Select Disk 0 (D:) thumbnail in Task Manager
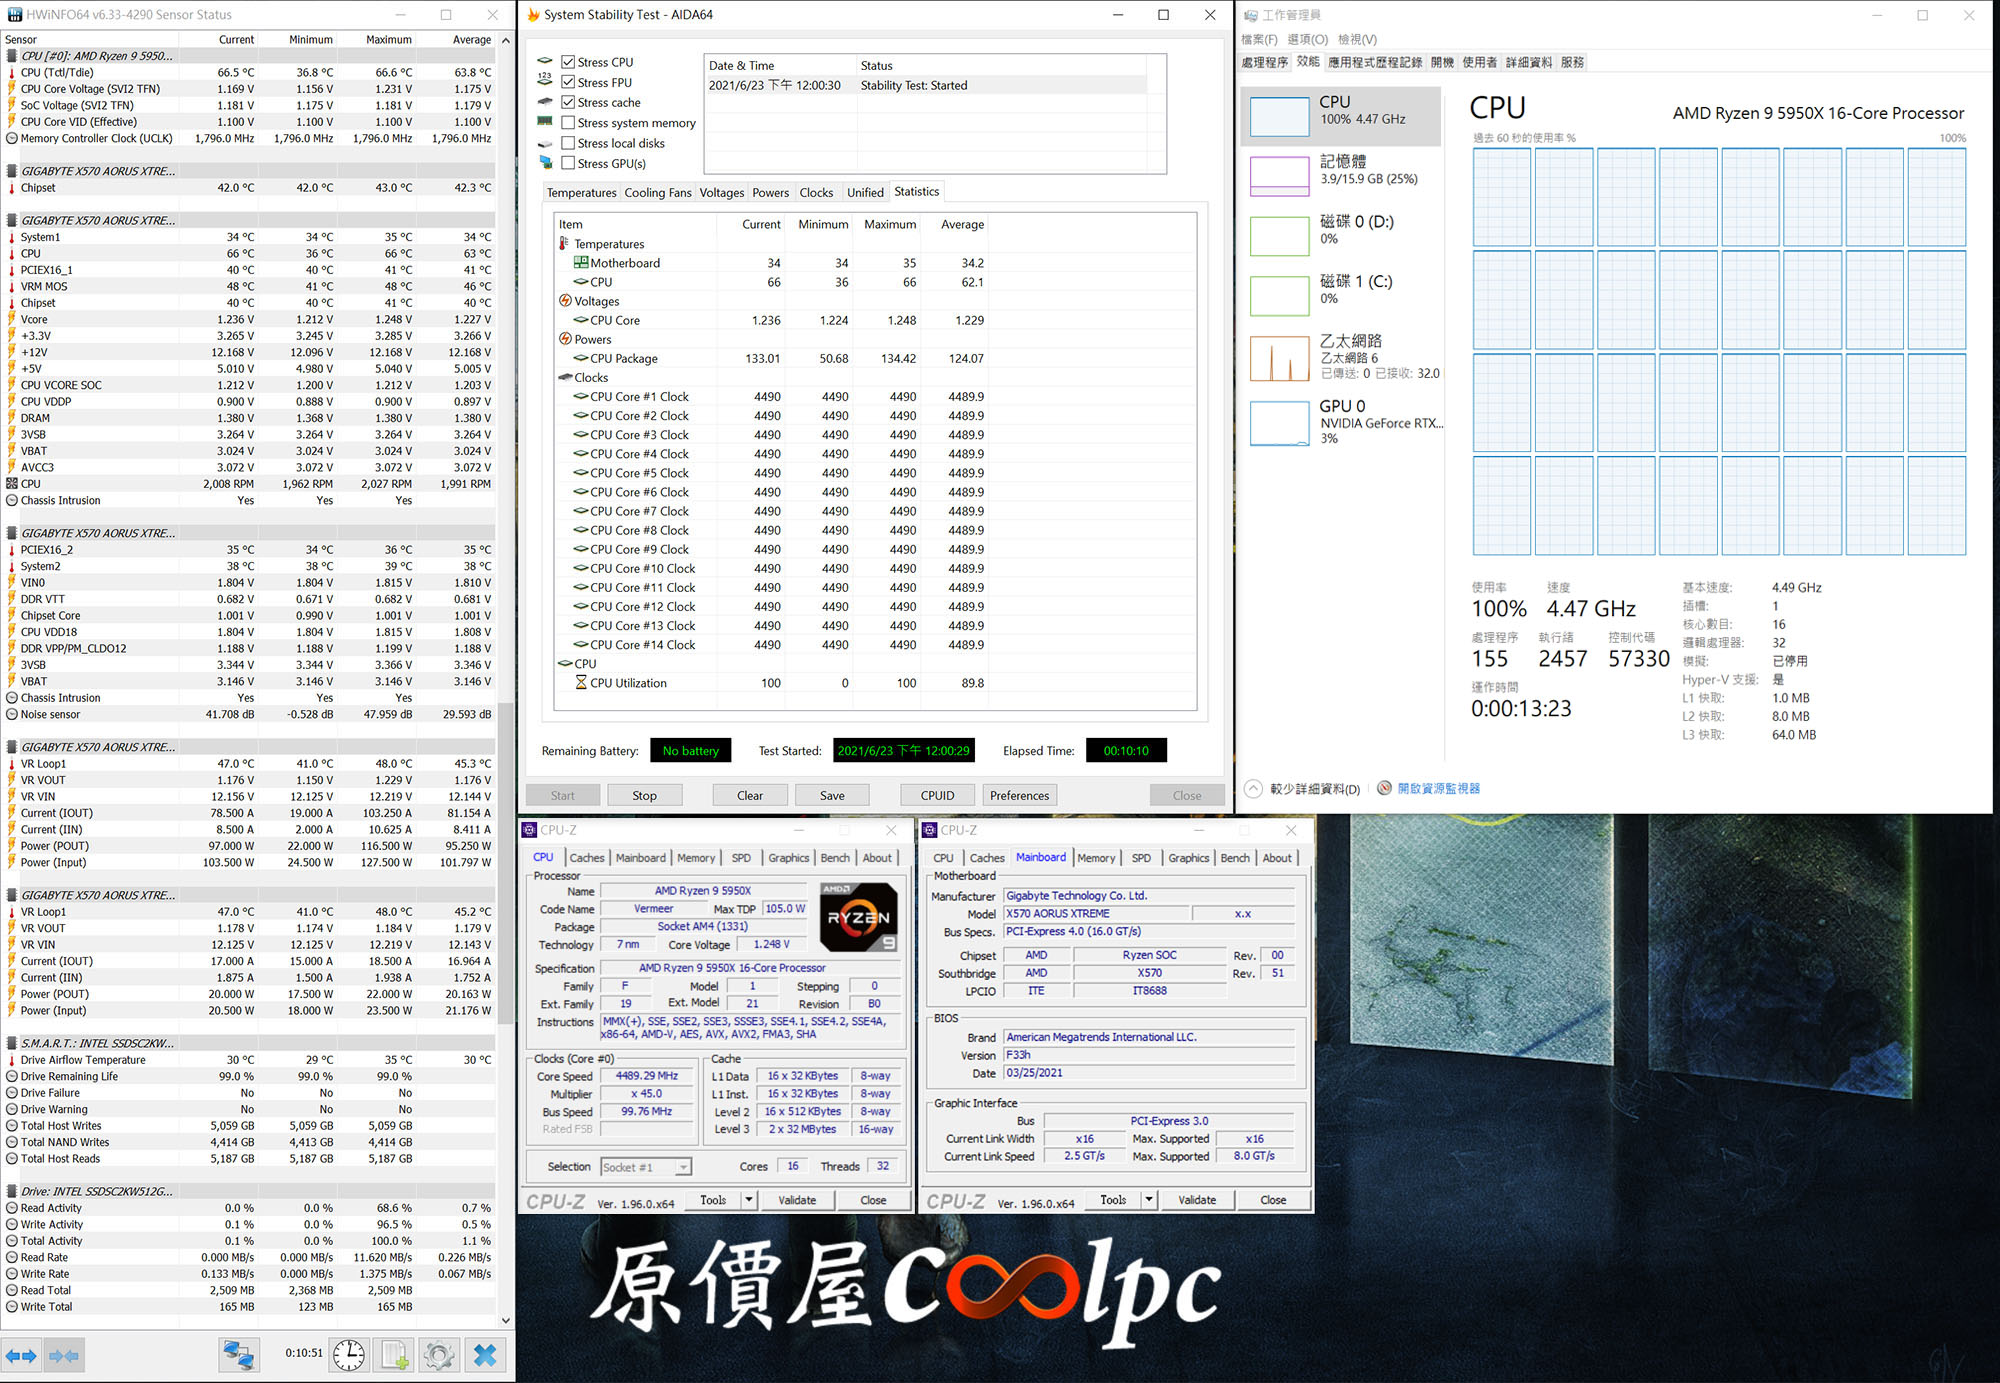 coord(1279,236)
